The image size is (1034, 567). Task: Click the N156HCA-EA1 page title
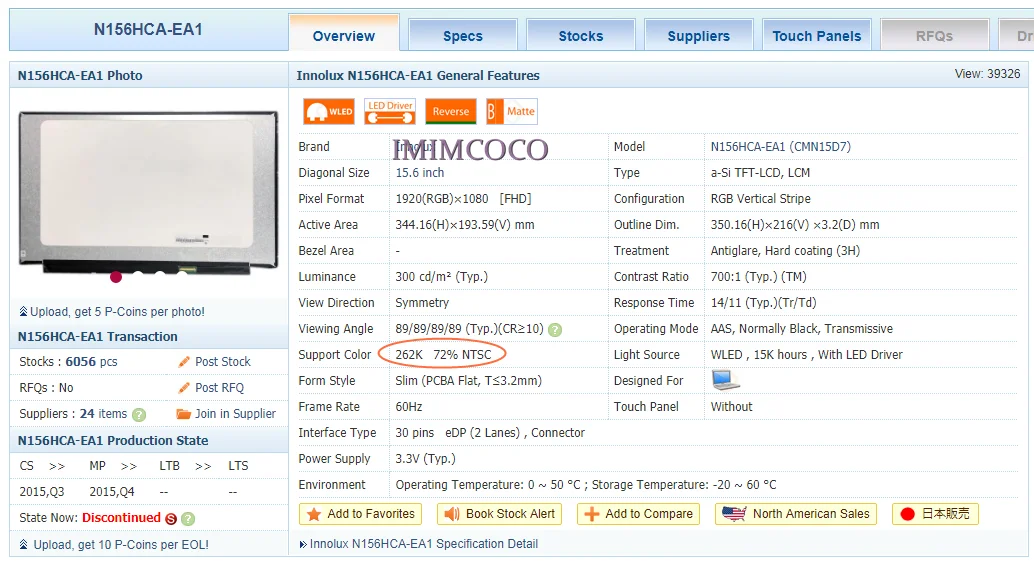[148, 30]
